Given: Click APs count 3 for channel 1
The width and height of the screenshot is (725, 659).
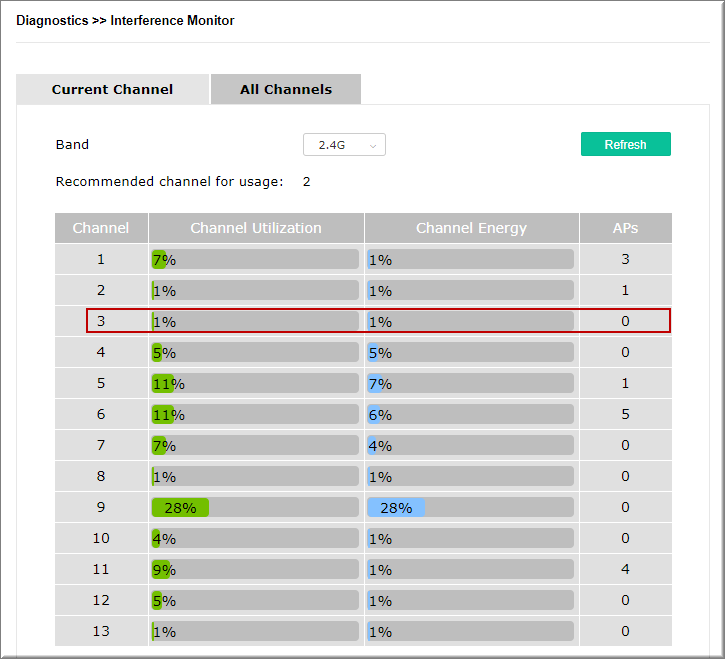Looking at the screenshot, I should pyautogui.click(x=626, y=259).
